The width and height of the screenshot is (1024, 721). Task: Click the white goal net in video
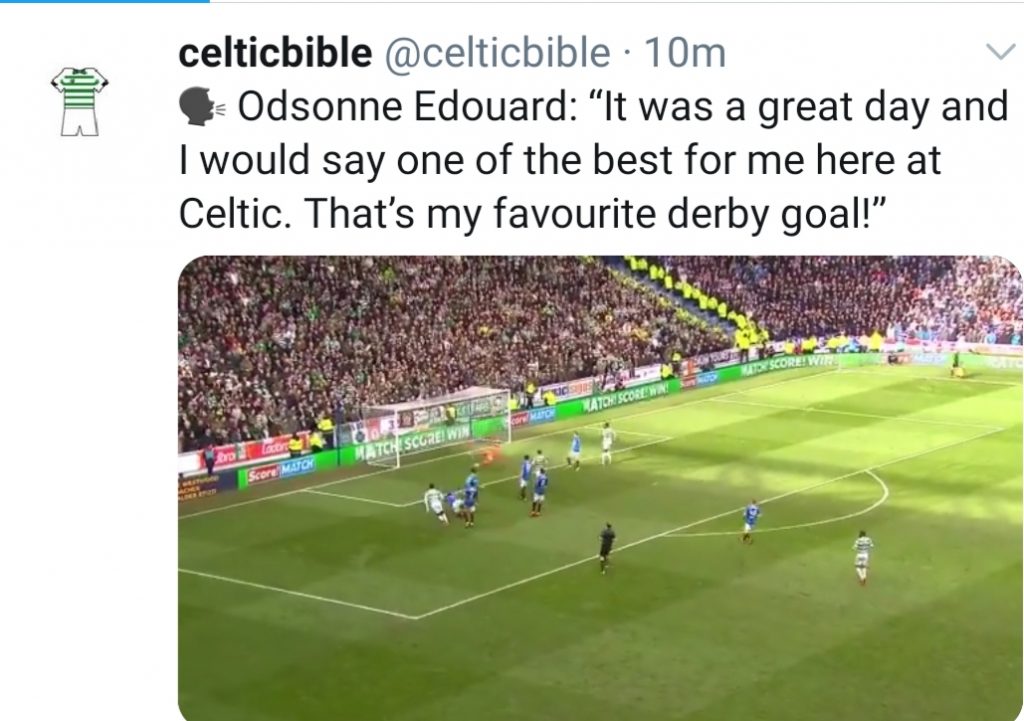[x=432, y=423]
